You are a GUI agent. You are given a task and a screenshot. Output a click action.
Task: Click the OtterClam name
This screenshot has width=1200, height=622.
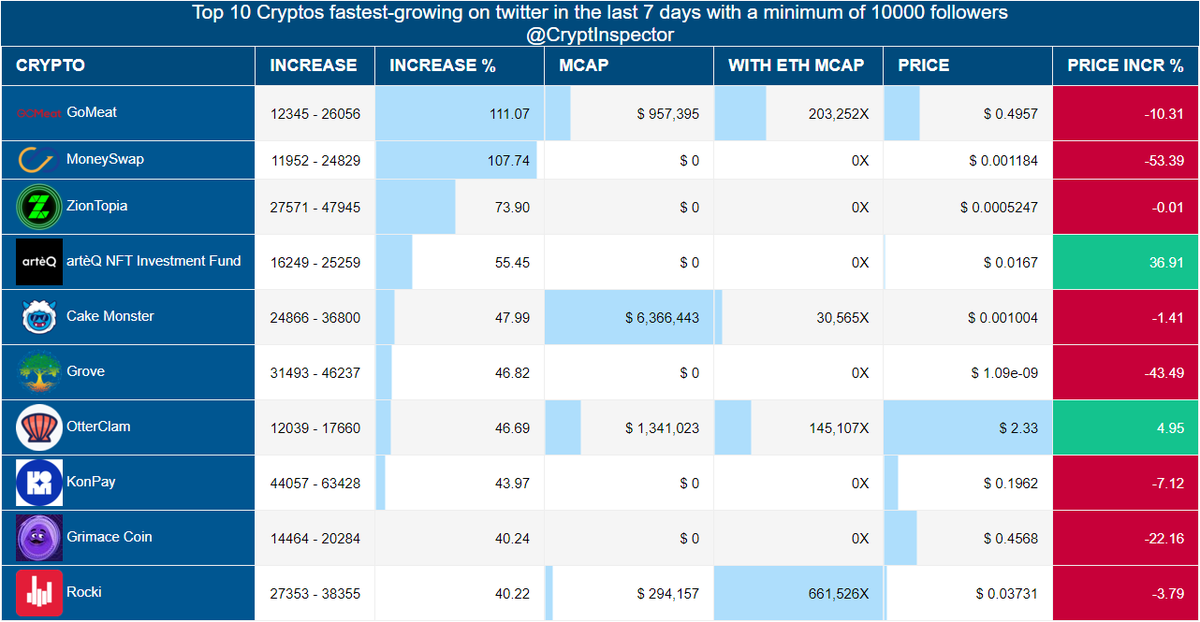coord(99,426)
